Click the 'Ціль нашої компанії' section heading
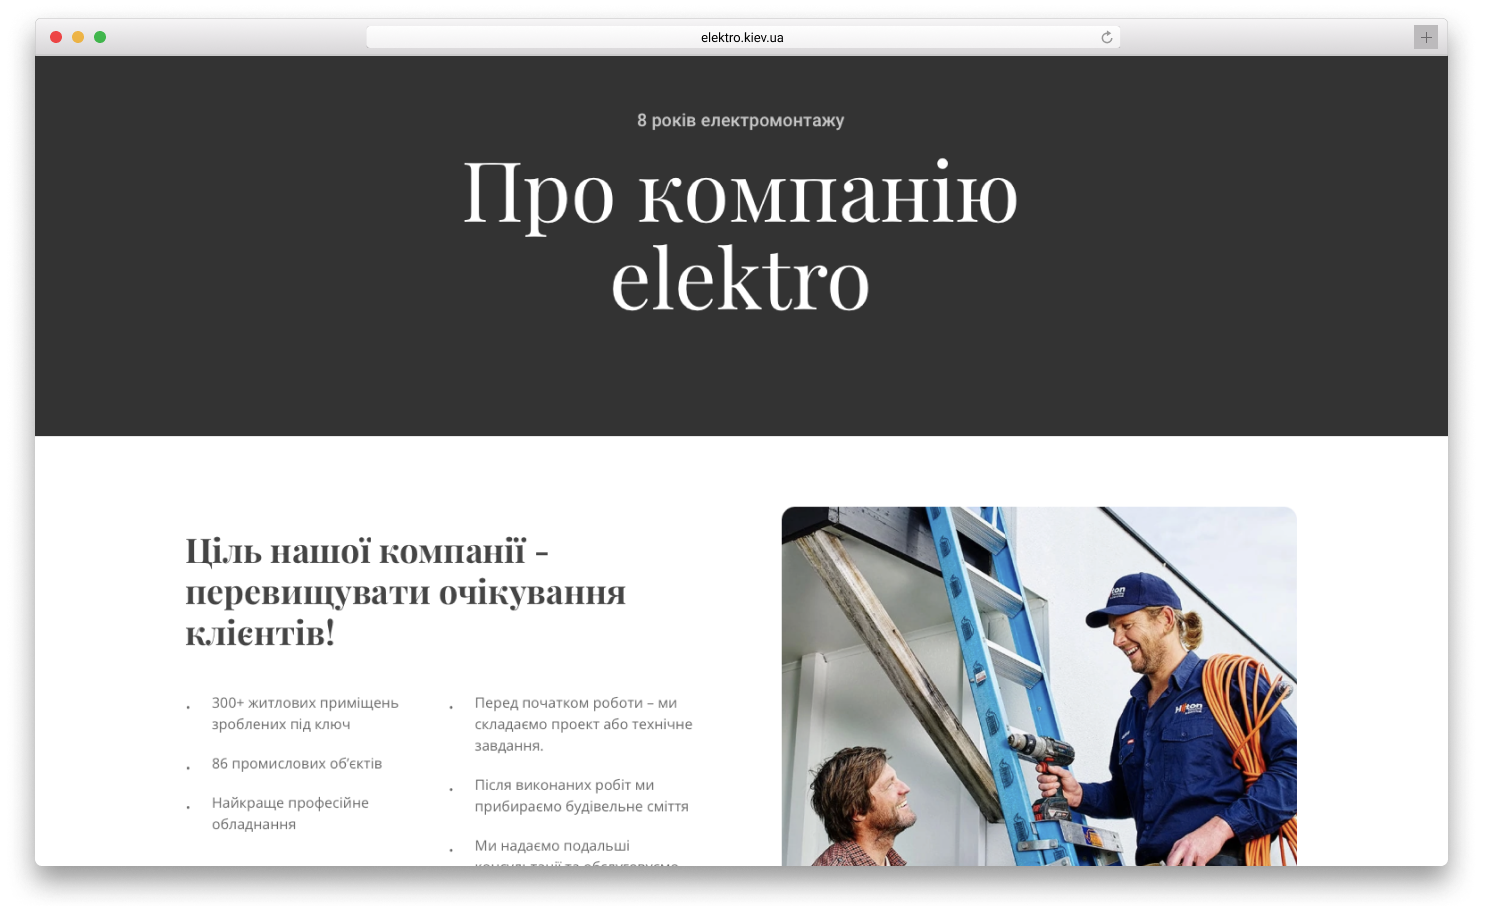 tap(405, 591)
